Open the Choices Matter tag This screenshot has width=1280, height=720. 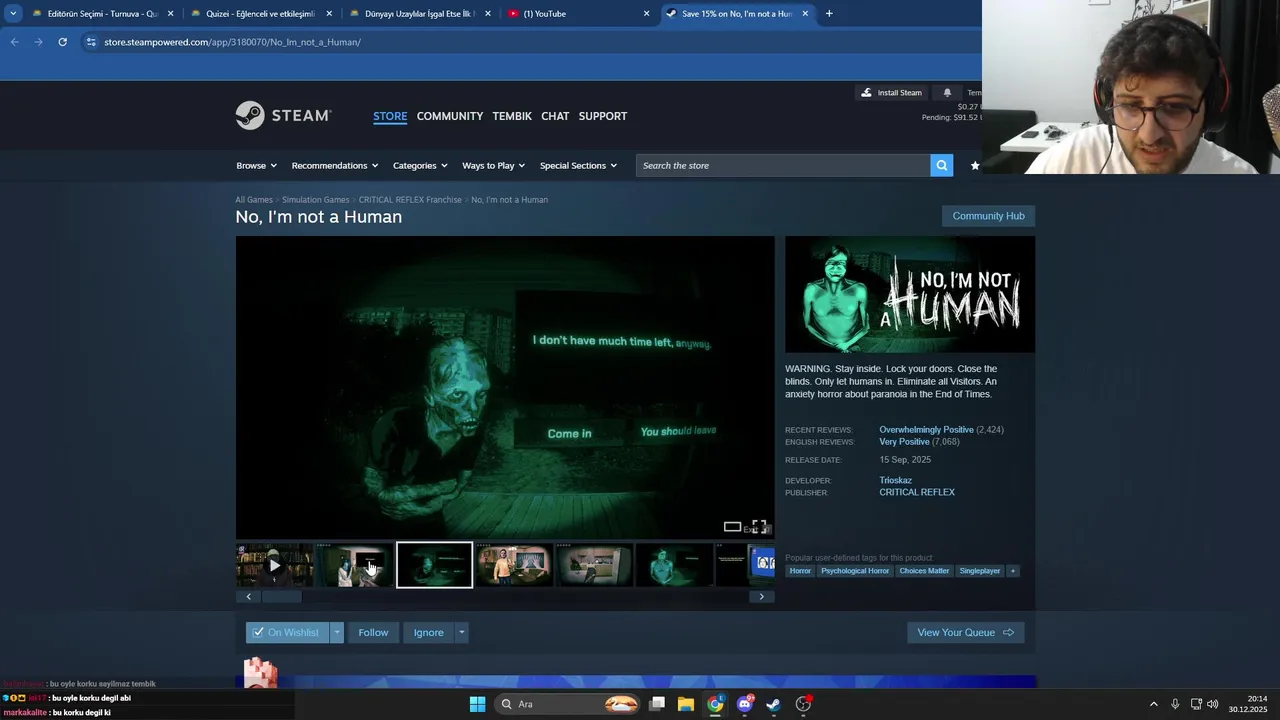click(x=924, y=571)
